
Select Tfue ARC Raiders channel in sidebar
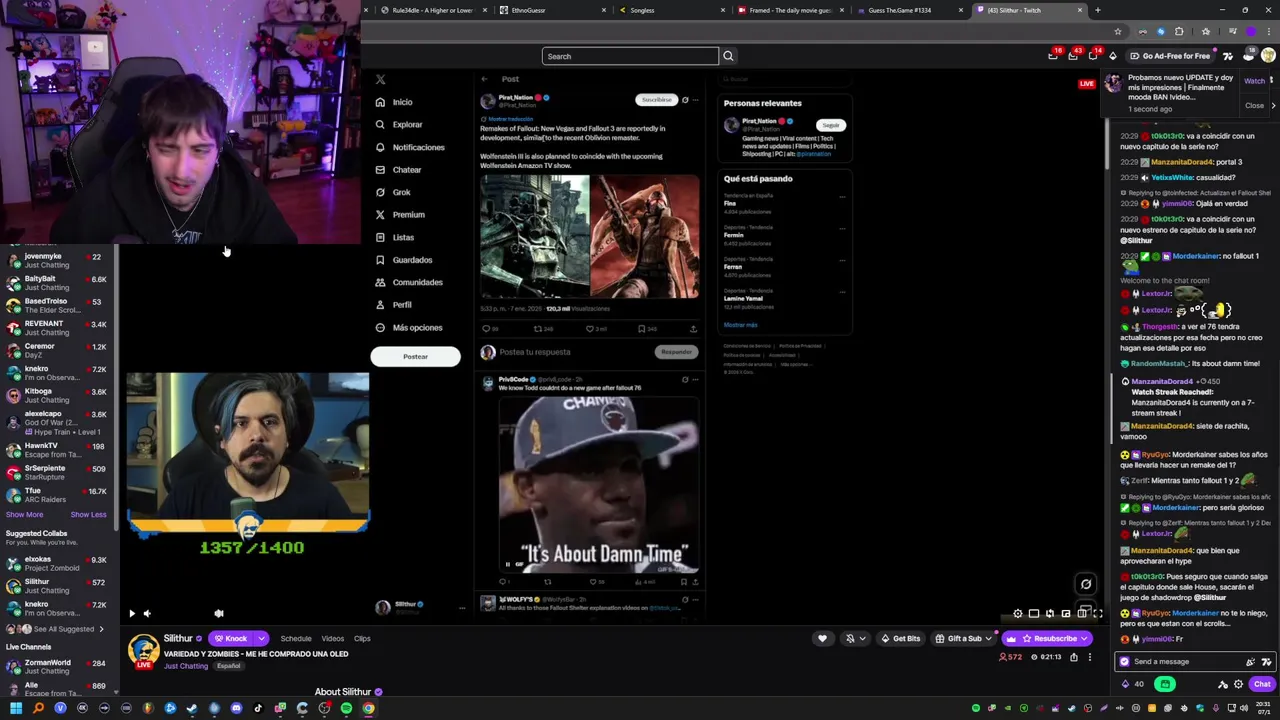tap(56, 495)
